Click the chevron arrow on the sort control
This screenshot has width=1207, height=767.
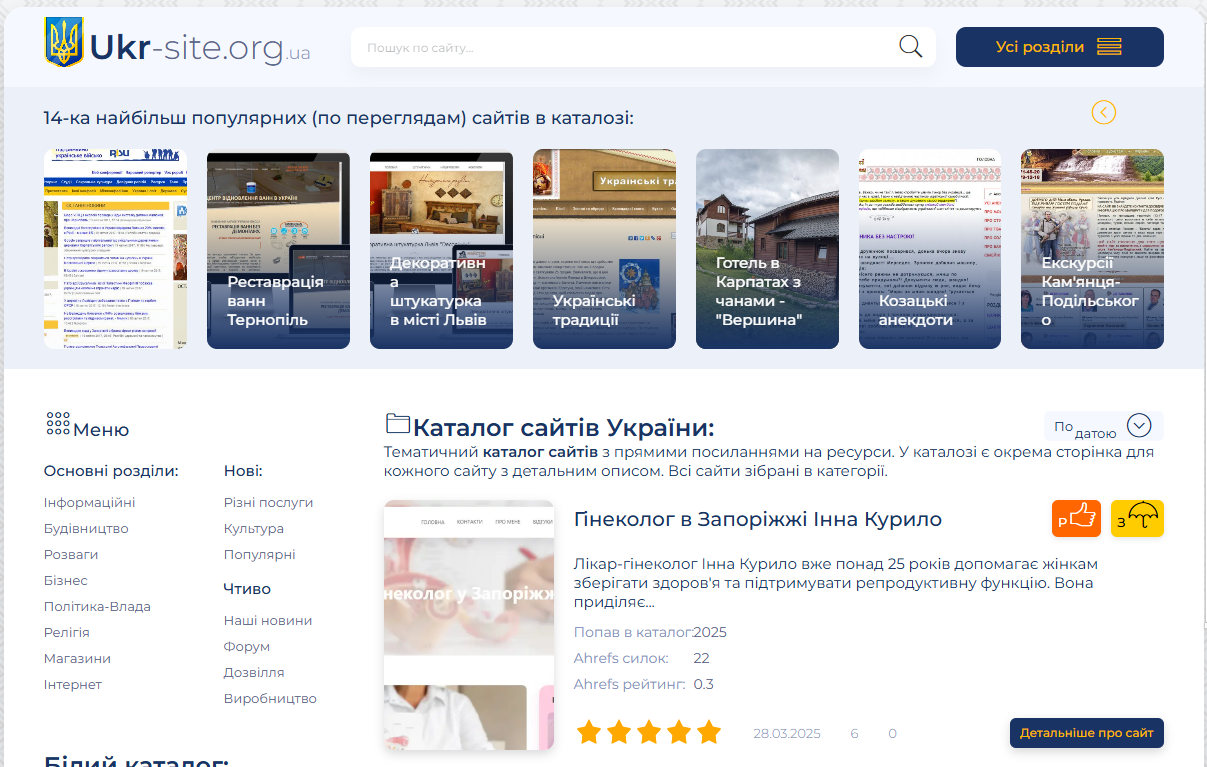tap(1138, 425)
